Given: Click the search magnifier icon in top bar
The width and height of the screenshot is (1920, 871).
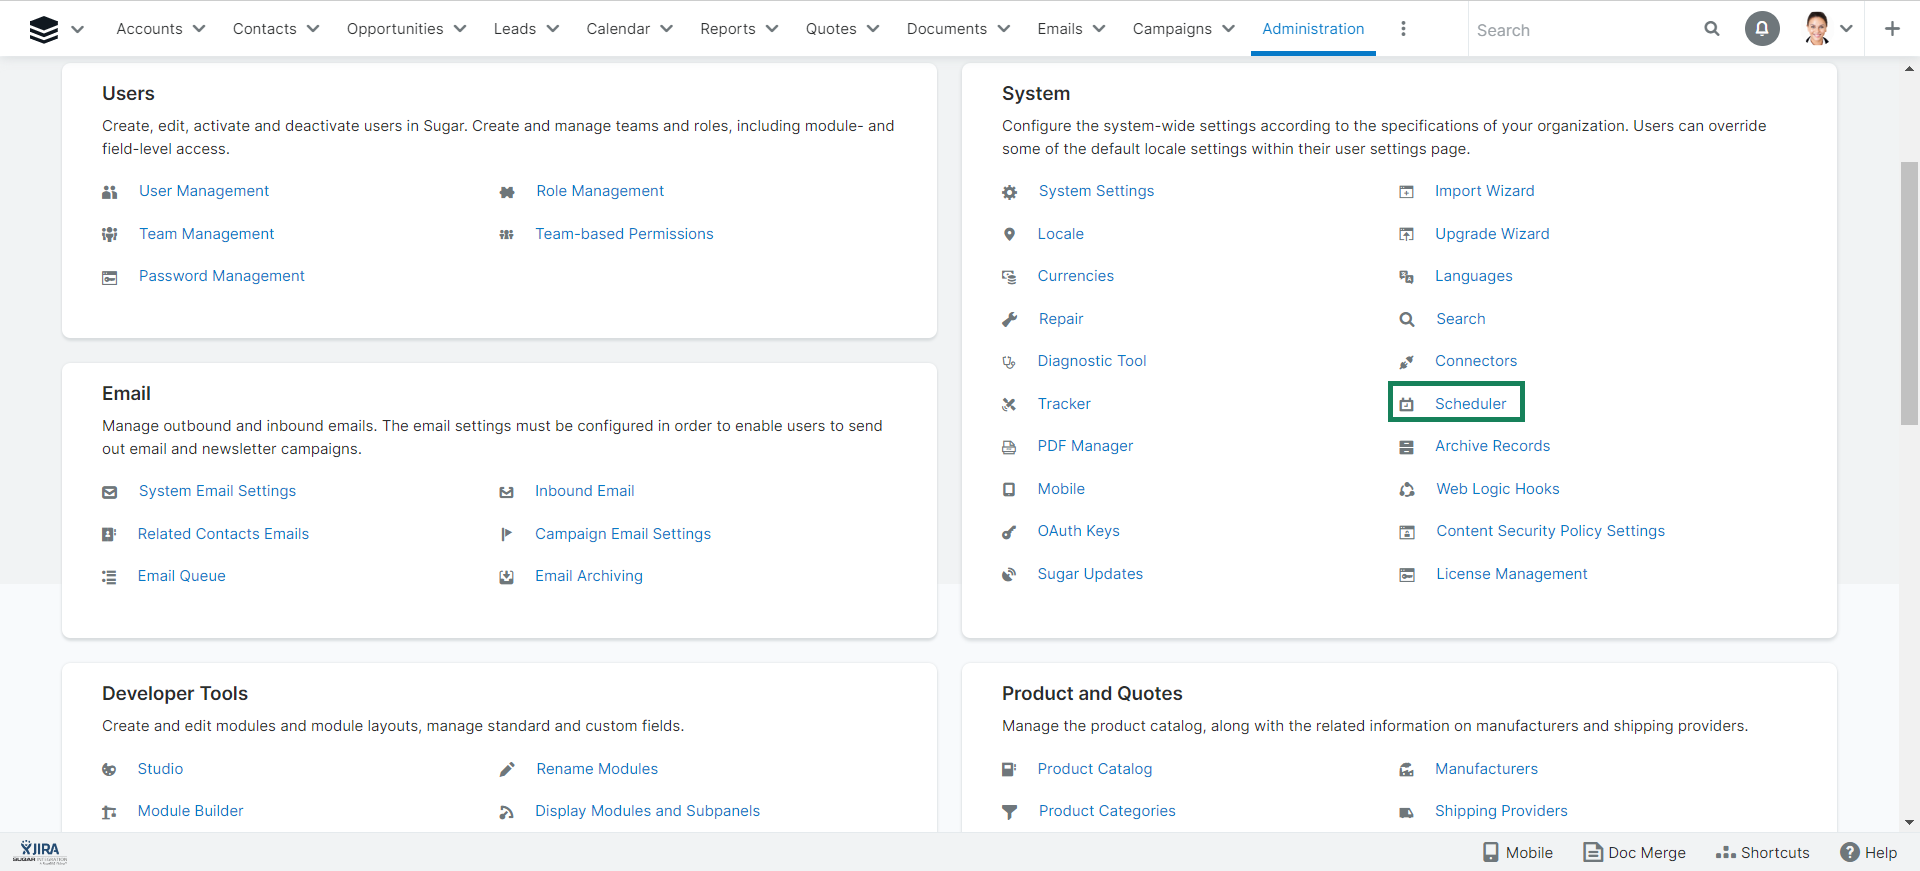Looking at the screenshot, I should [x=1712, y=29].
